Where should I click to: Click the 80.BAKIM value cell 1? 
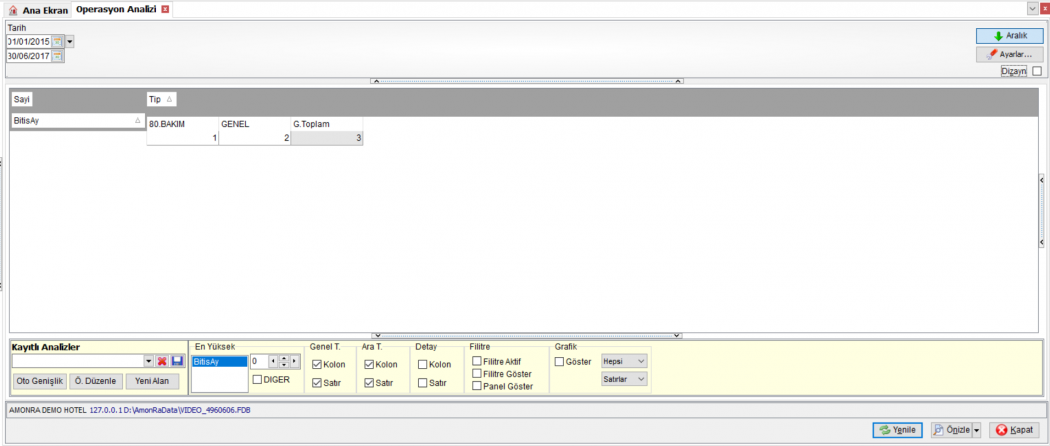182,138
